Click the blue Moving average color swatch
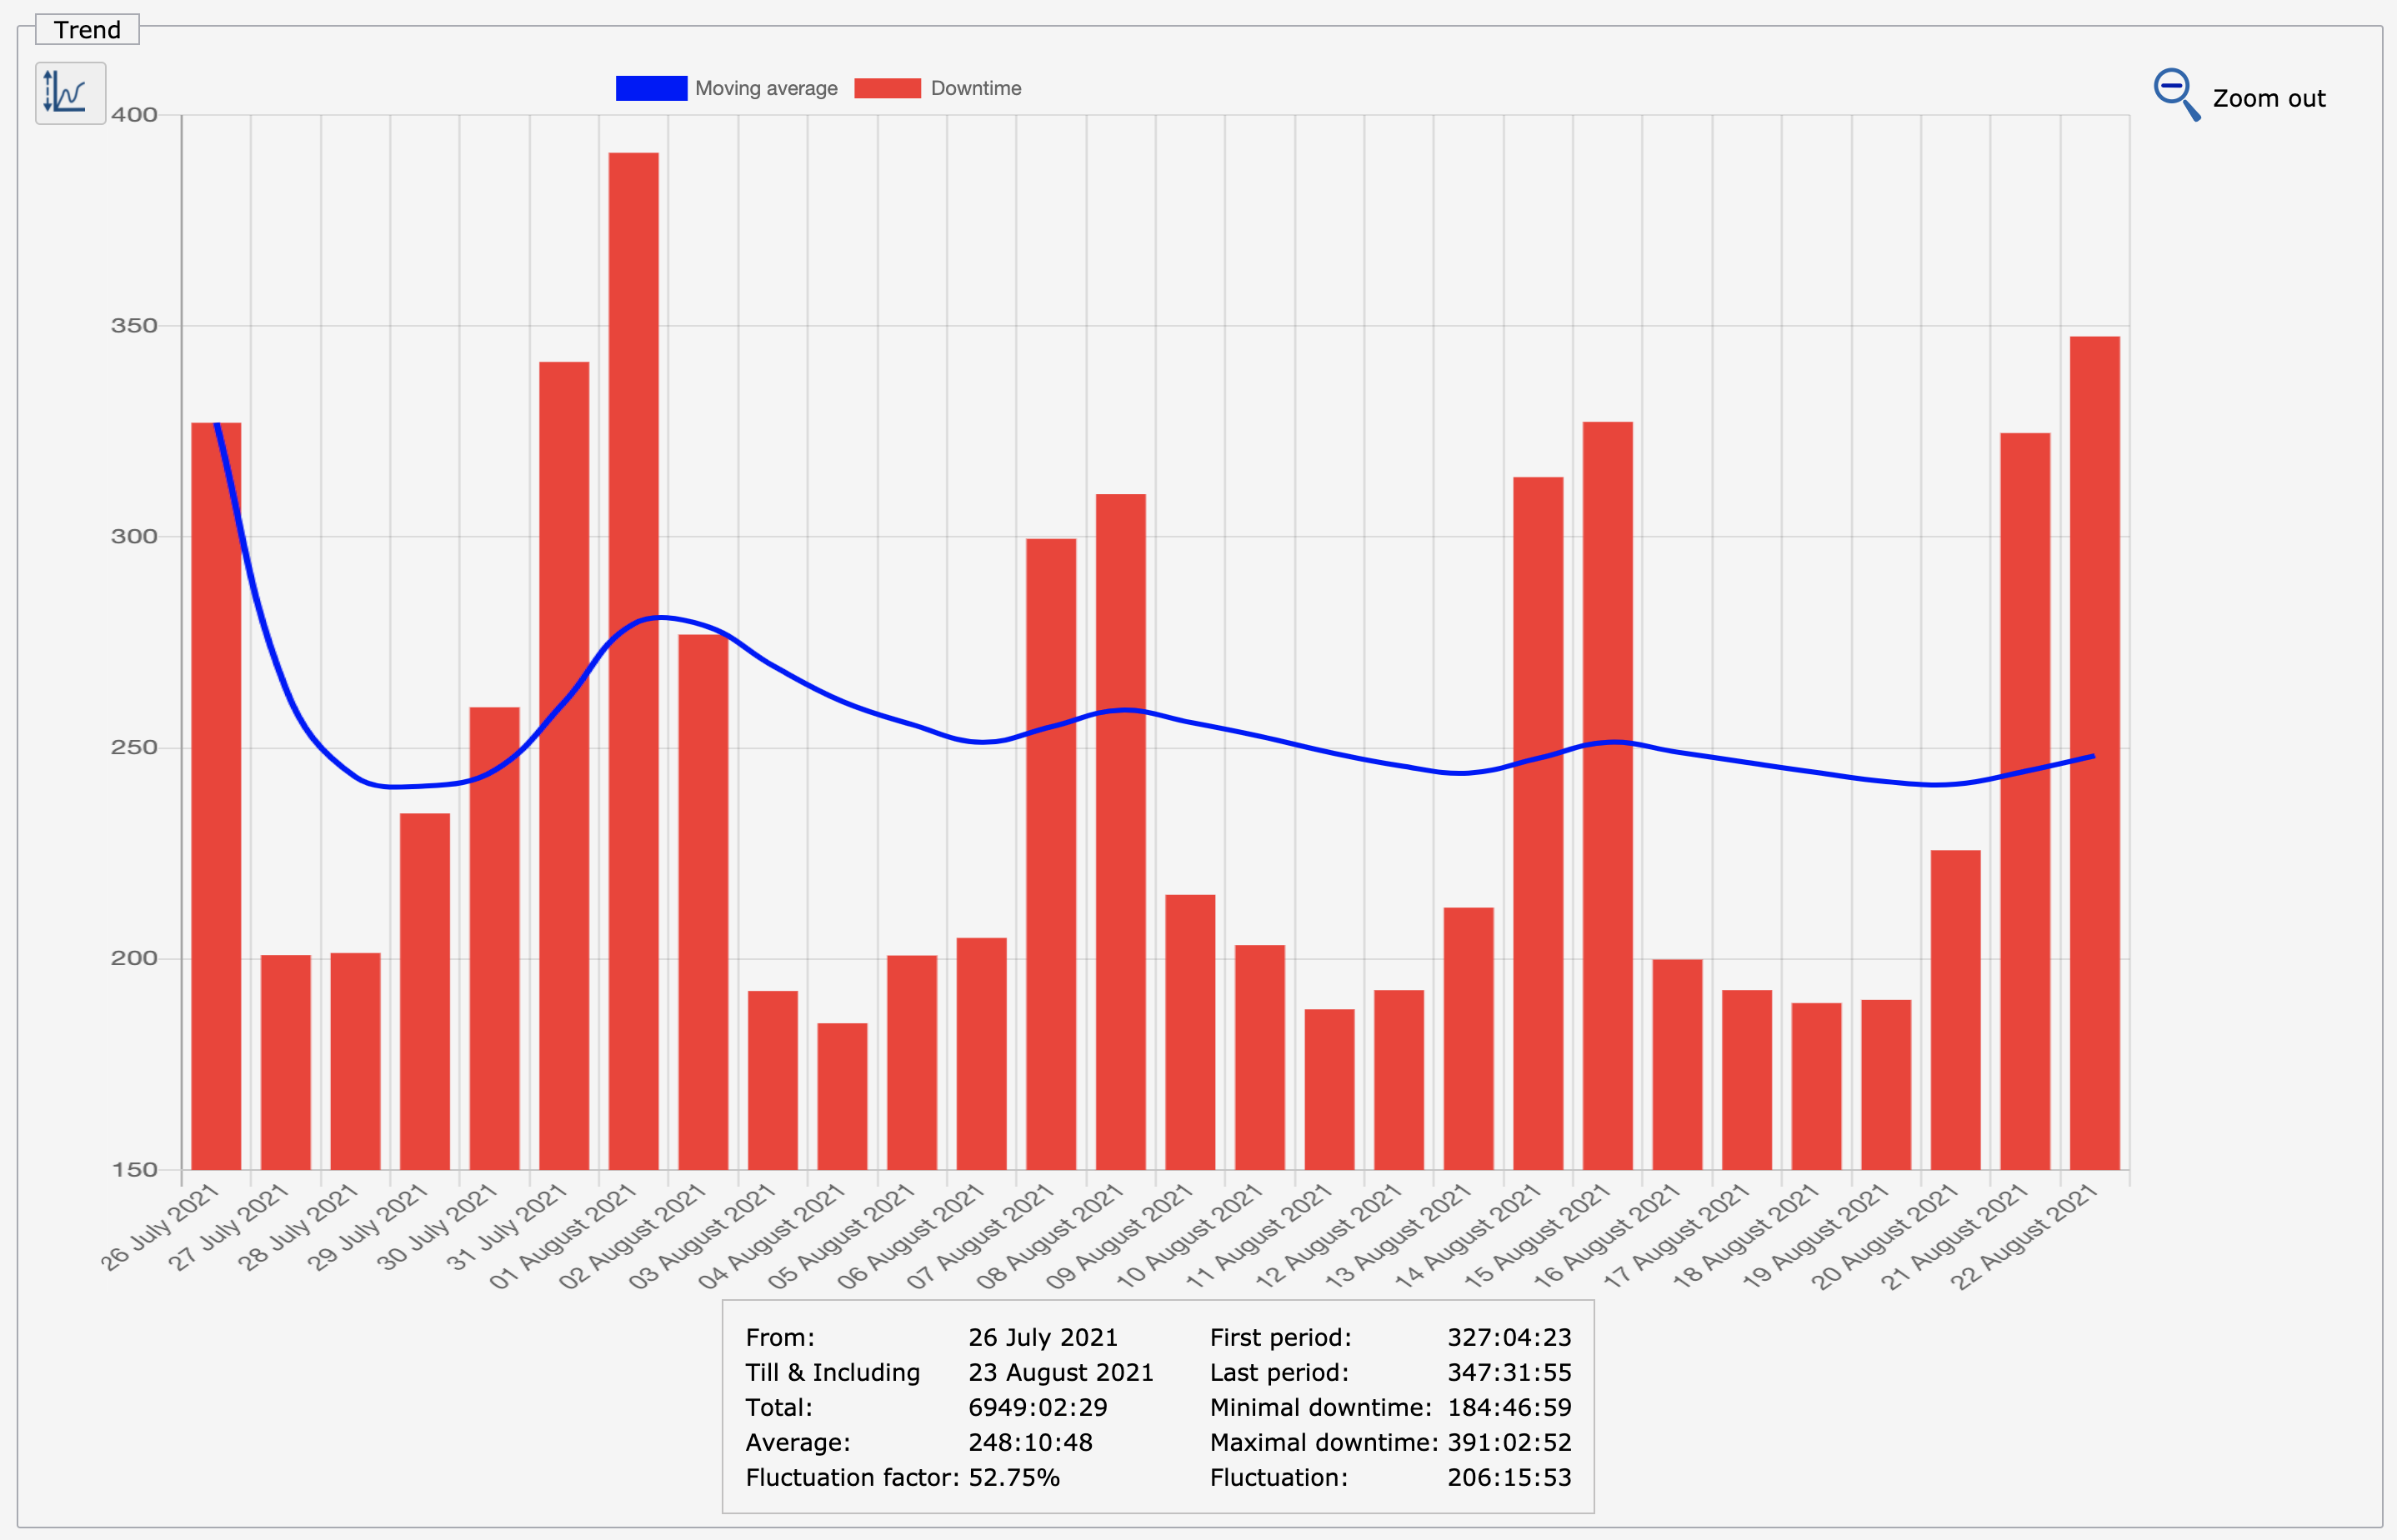The height and width of the screenshot is (1540, 2397). 651,88
